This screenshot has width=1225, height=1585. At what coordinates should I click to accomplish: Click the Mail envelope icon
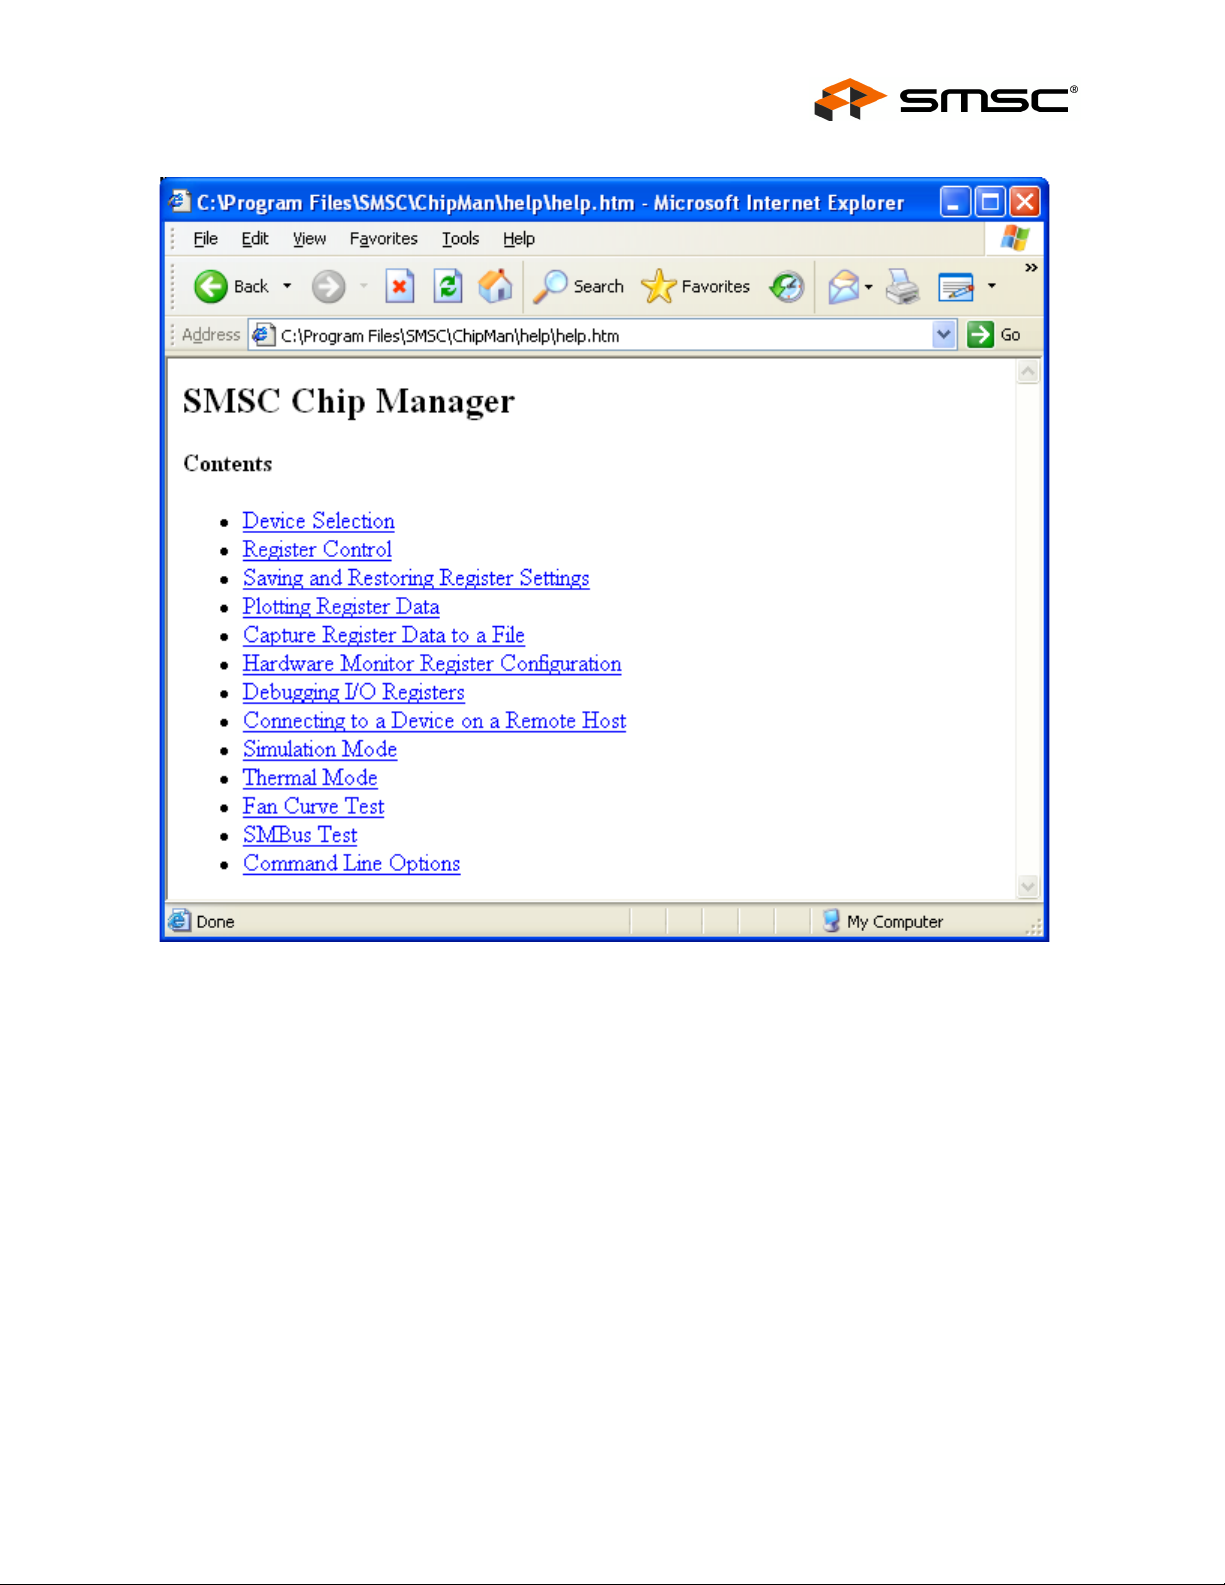coord(844,287)
